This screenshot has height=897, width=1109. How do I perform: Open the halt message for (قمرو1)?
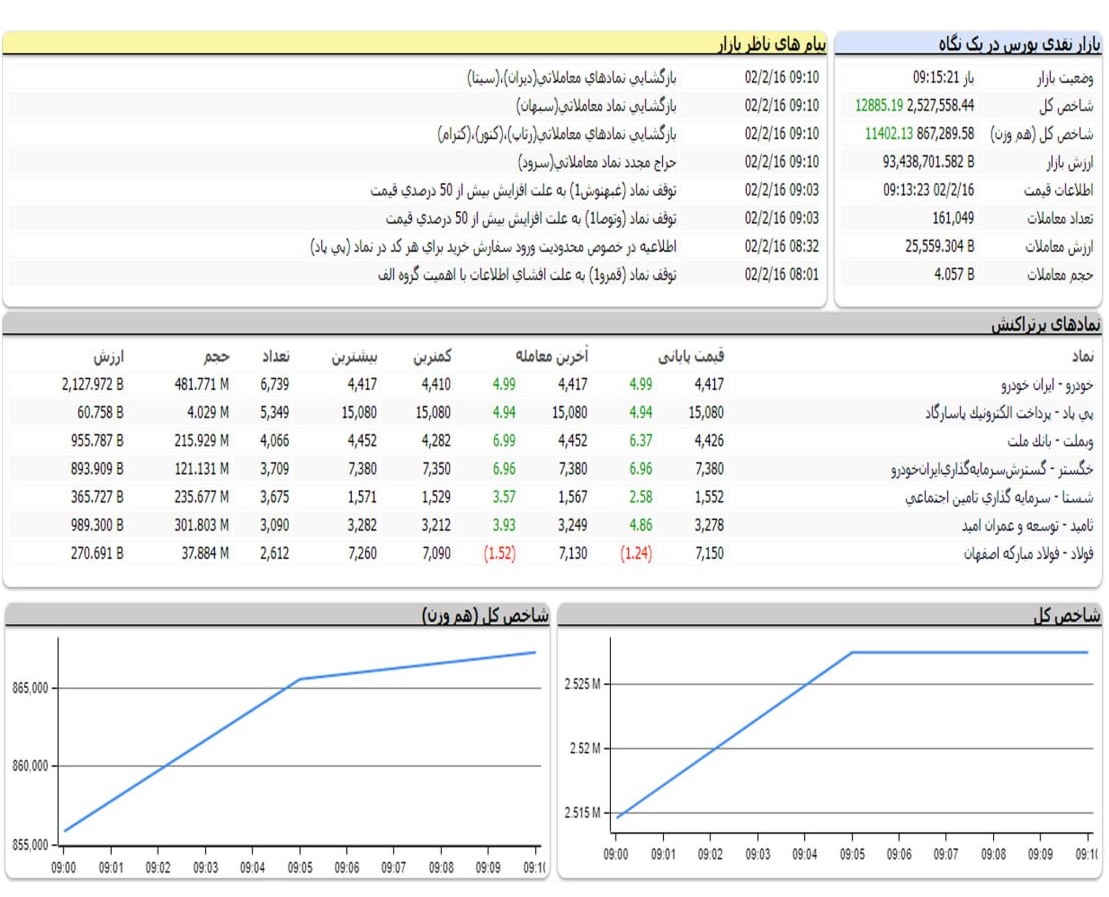(x=527, y=274)
